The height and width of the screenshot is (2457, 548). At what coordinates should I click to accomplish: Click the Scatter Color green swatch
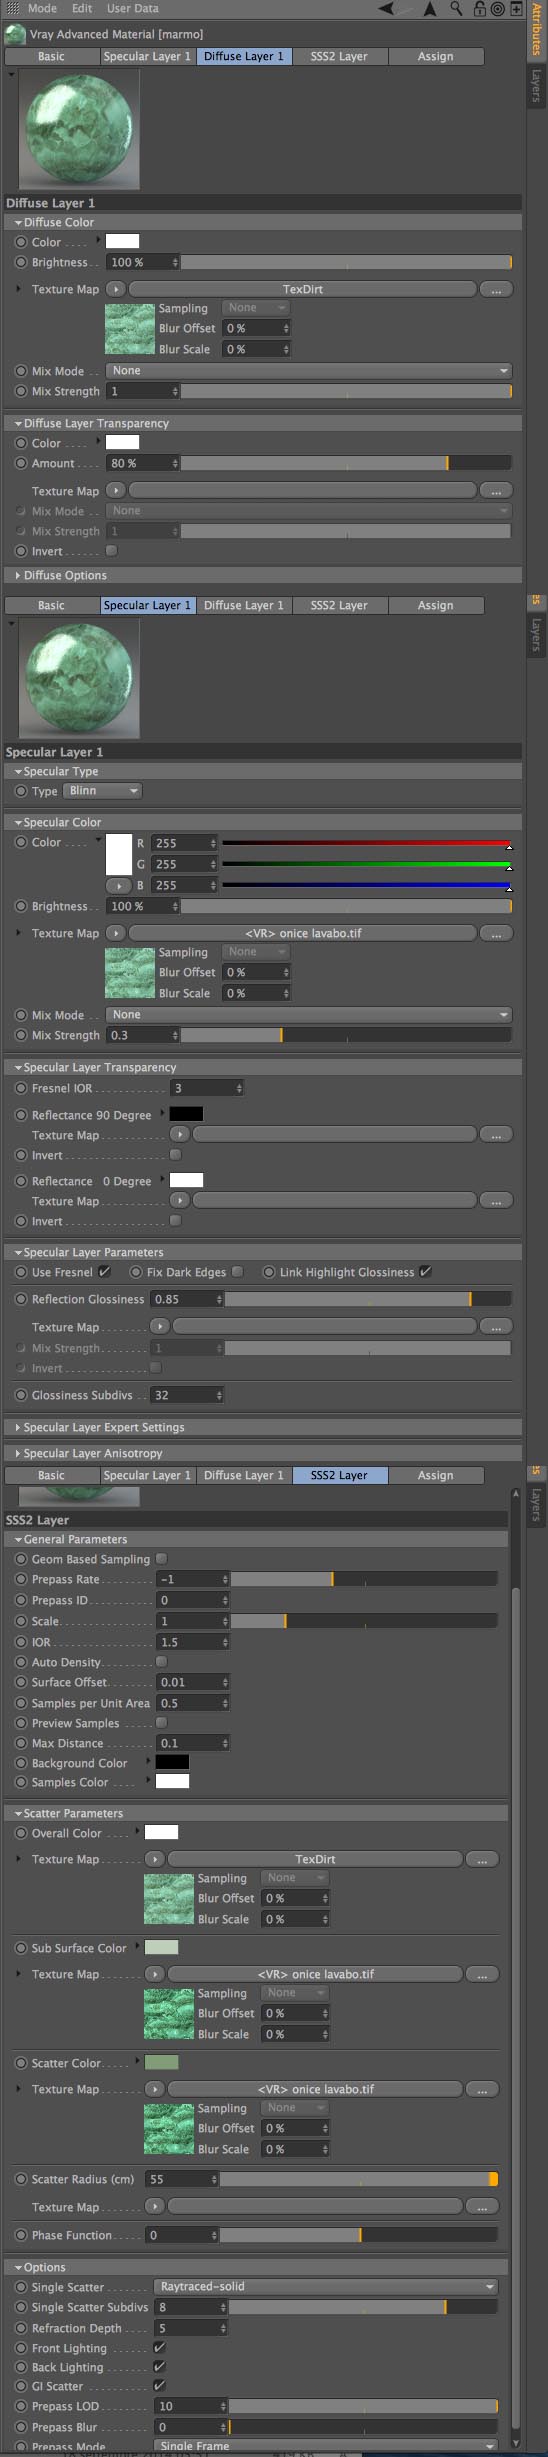pyautogui.click(x=161, y=2062)
